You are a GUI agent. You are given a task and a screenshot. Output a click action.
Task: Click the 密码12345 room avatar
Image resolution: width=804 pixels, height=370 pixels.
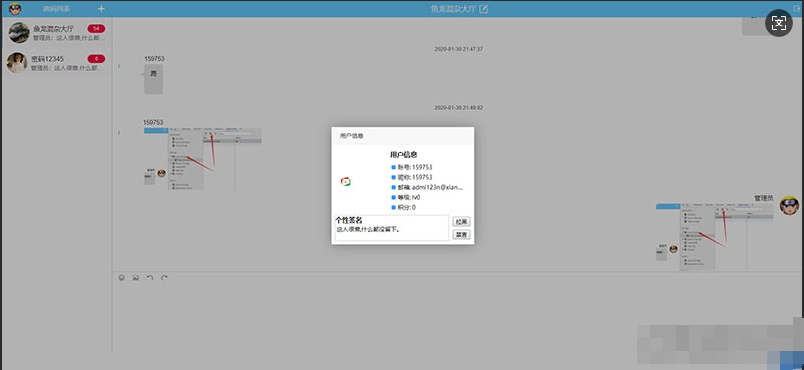tap(17, 63)
